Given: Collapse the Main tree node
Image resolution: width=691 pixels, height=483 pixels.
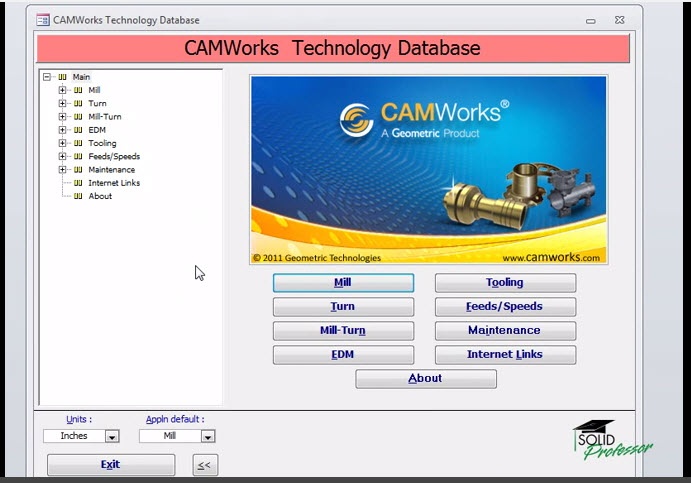Looking at the screenshot, I should click(47, 77).
